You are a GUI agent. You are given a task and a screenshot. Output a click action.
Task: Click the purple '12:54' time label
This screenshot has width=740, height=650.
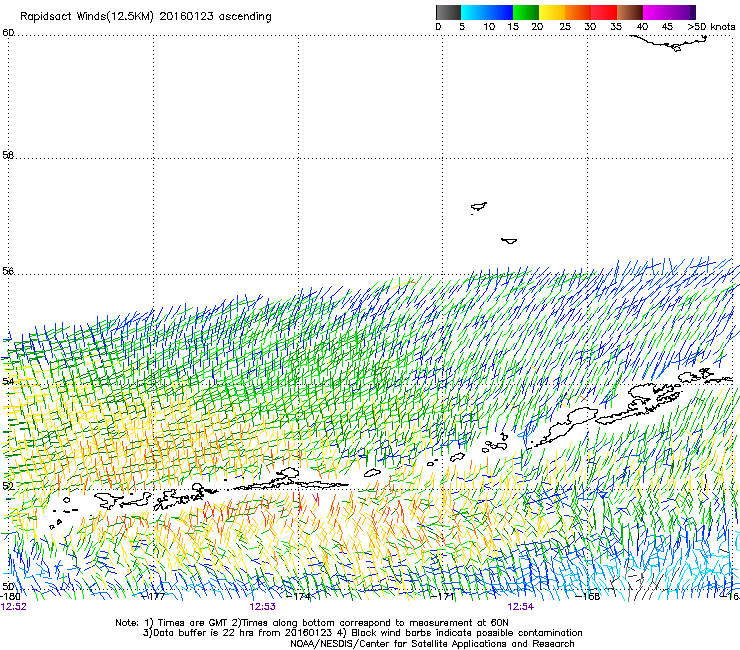pos(521,607)
